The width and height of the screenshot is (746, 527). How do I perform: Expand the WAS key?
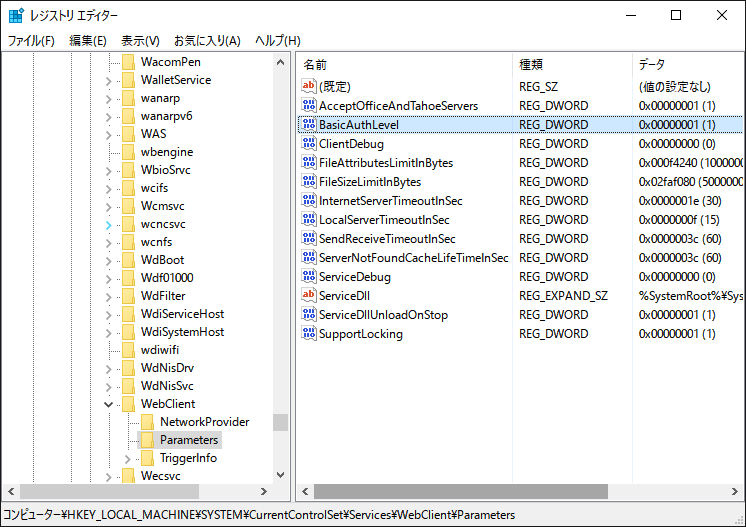point(108,135)
